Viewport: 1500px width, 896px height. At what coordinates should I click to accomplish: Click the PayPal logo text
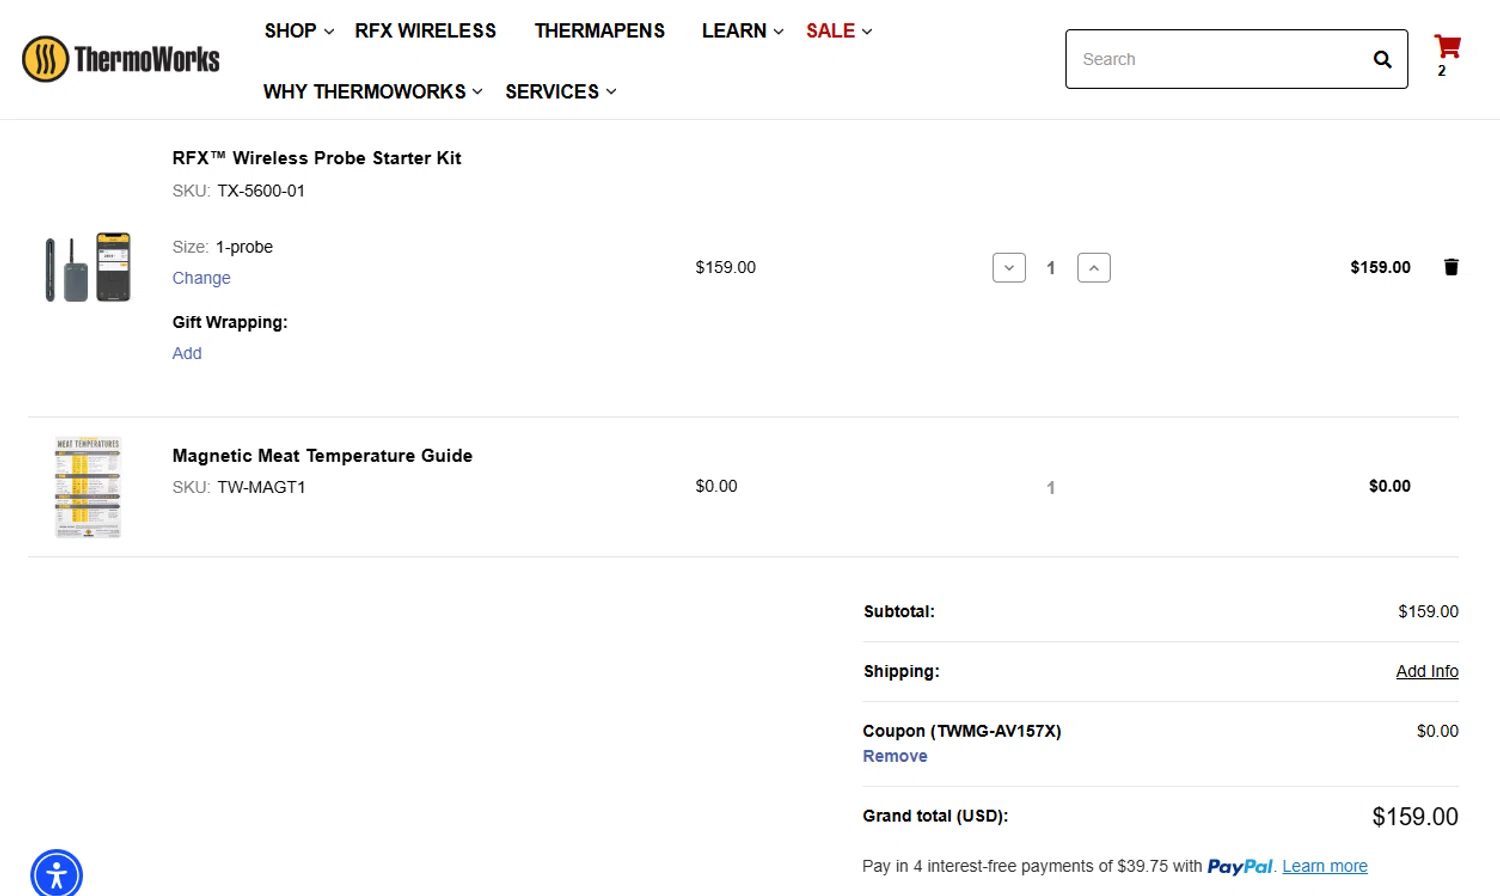click(x=1240, y=867)
